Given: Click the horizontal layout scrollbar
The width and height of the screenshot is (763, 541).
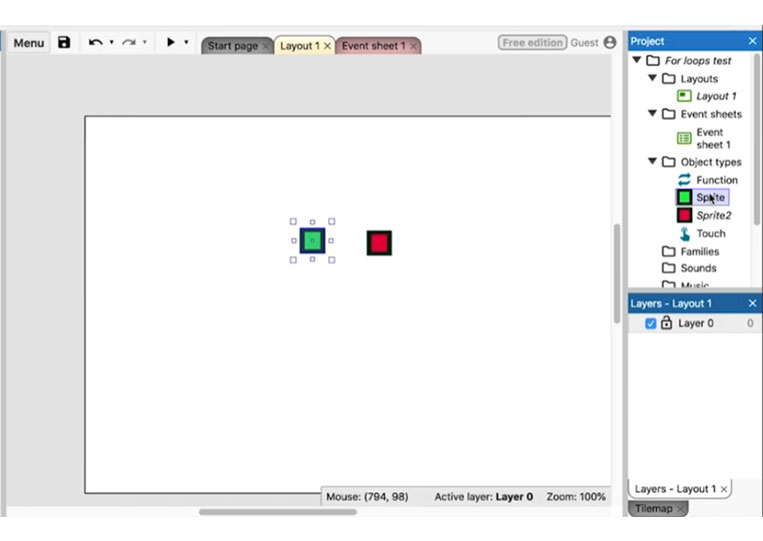Looking at the screenshot, I should pos(277,512).
